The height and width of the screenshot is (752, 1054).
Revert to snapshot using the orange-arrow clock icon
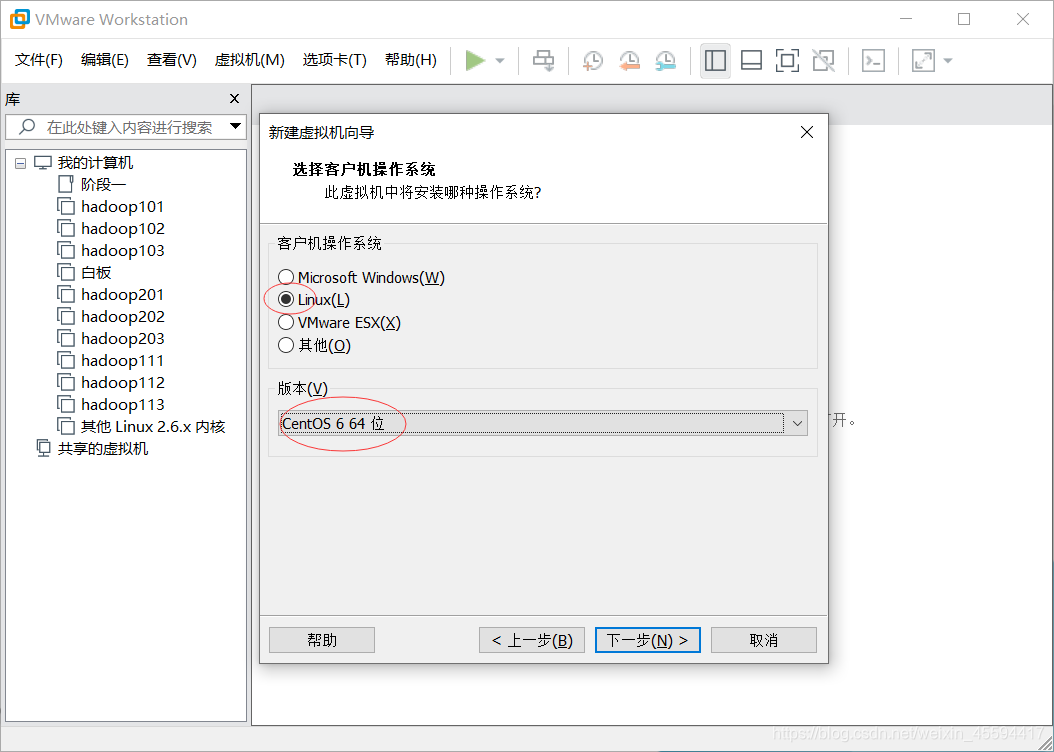click(629, 60)
